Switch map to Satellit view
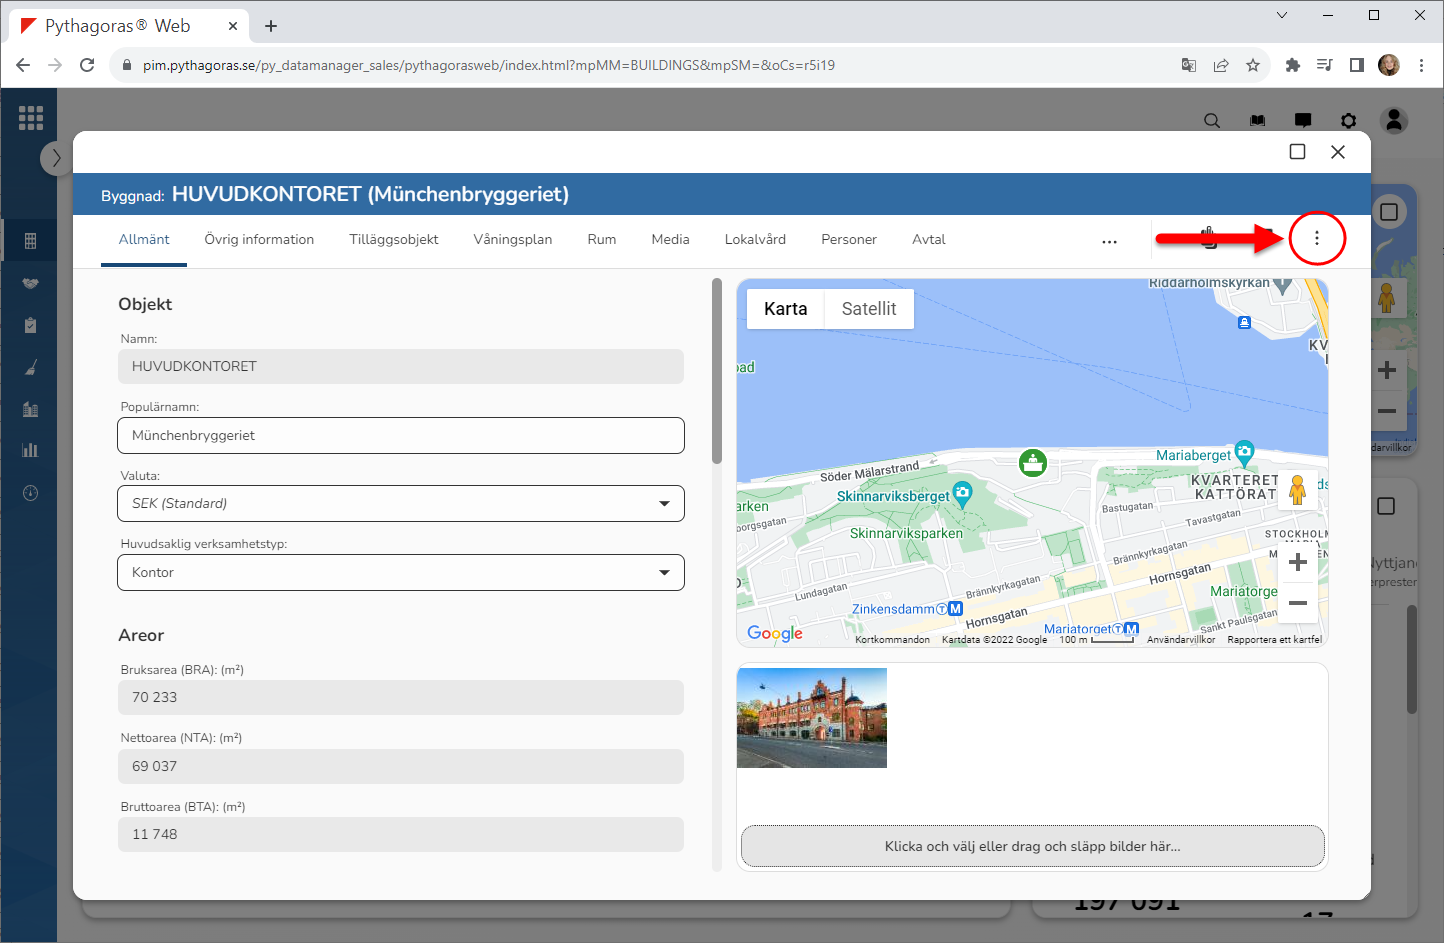This screenshot has width=1444, height=943. (868, 309)
